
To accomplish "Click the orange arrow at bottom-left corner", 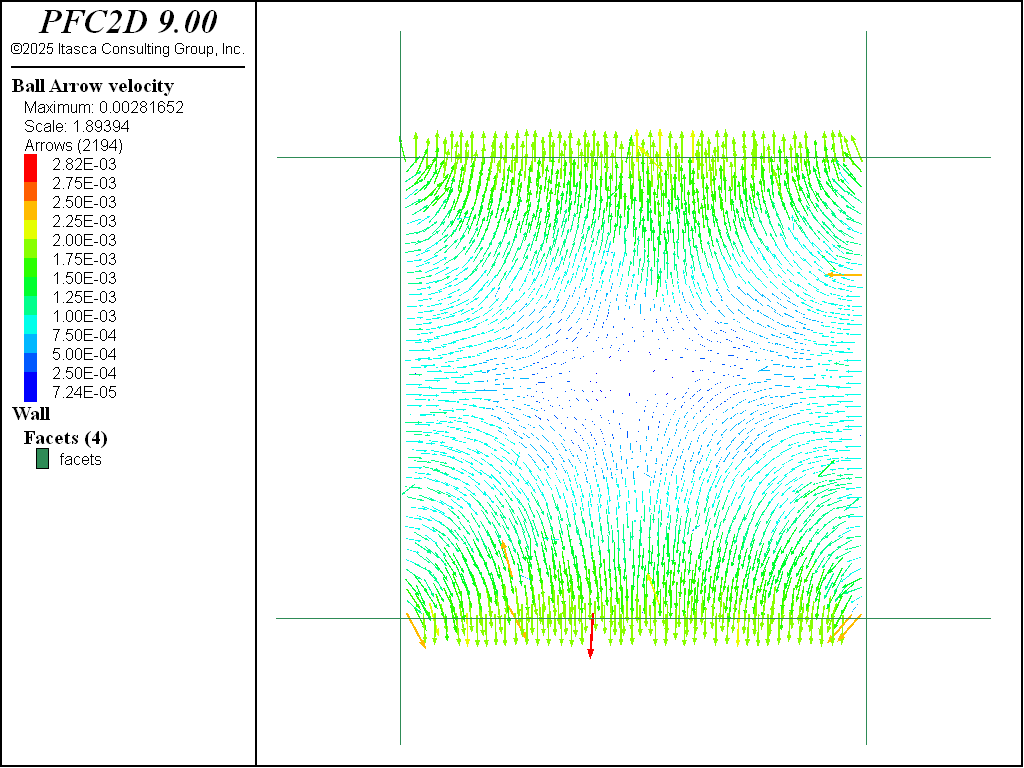I will [x=415, y=631].
